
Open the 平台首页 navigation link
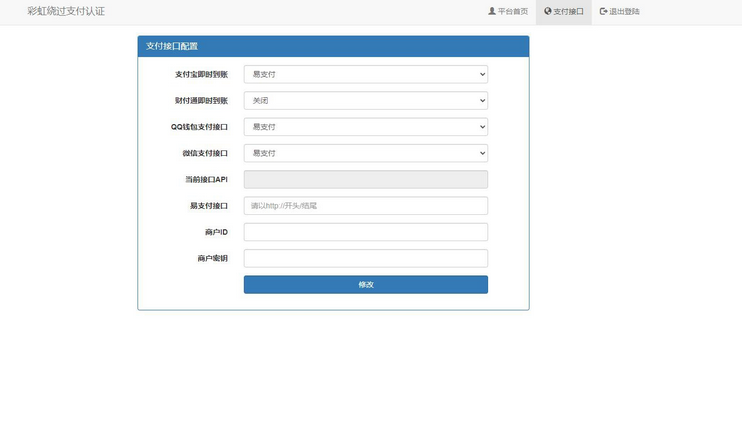508,11
